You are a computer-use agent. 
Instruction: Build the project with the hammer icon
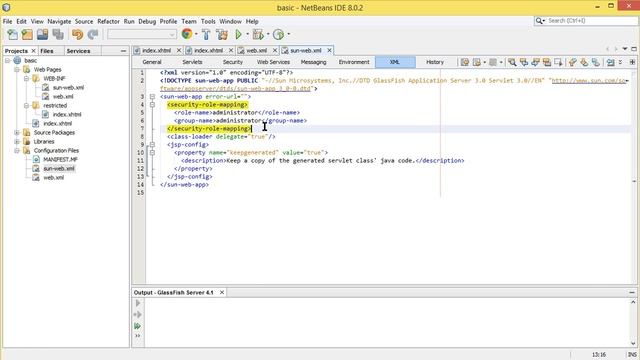coord(206,35)
